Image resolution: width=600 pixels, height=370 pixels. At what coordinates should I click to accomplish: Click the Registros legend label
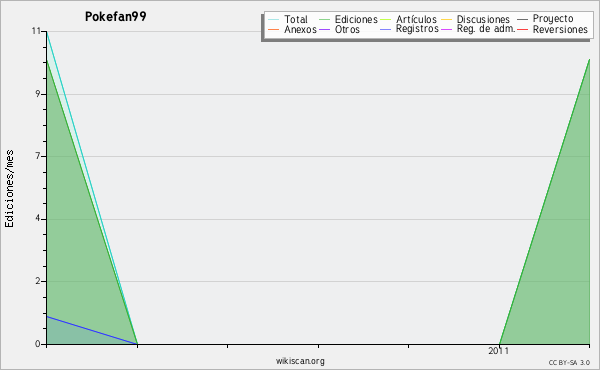[x=417, y=29]
